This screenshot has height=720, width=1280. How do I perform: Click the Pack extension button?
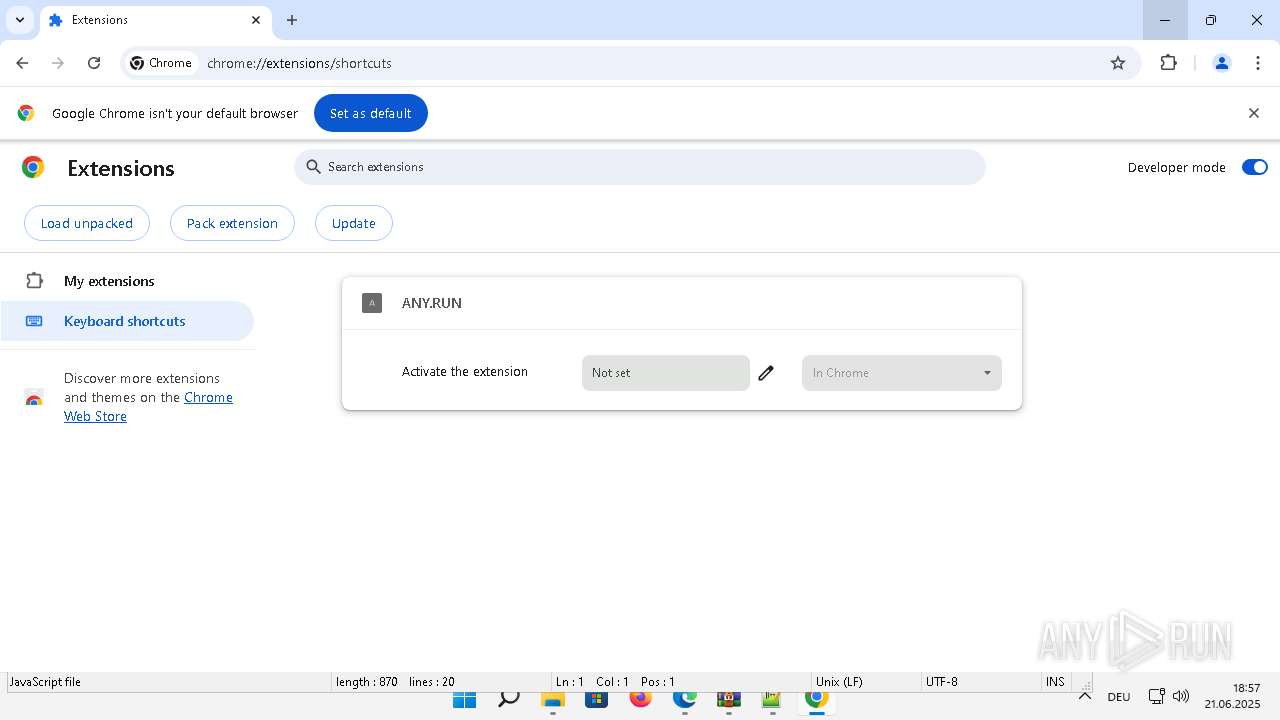(232, 223)
